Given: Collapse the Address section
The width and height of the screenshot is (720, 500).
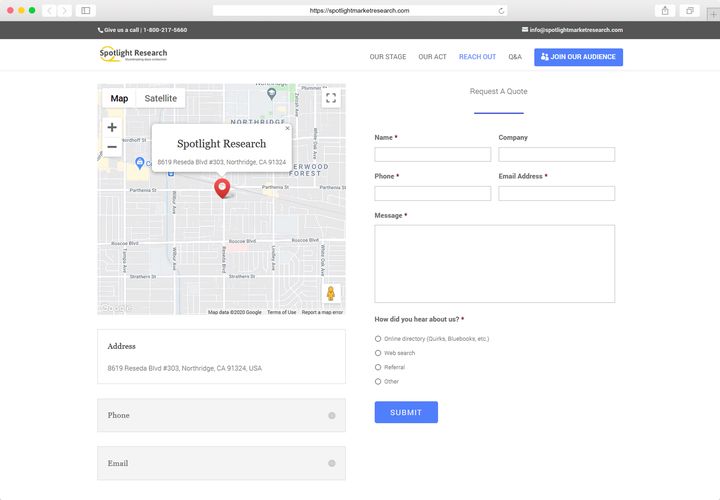Looking at the screenshot, I should 221,346.
